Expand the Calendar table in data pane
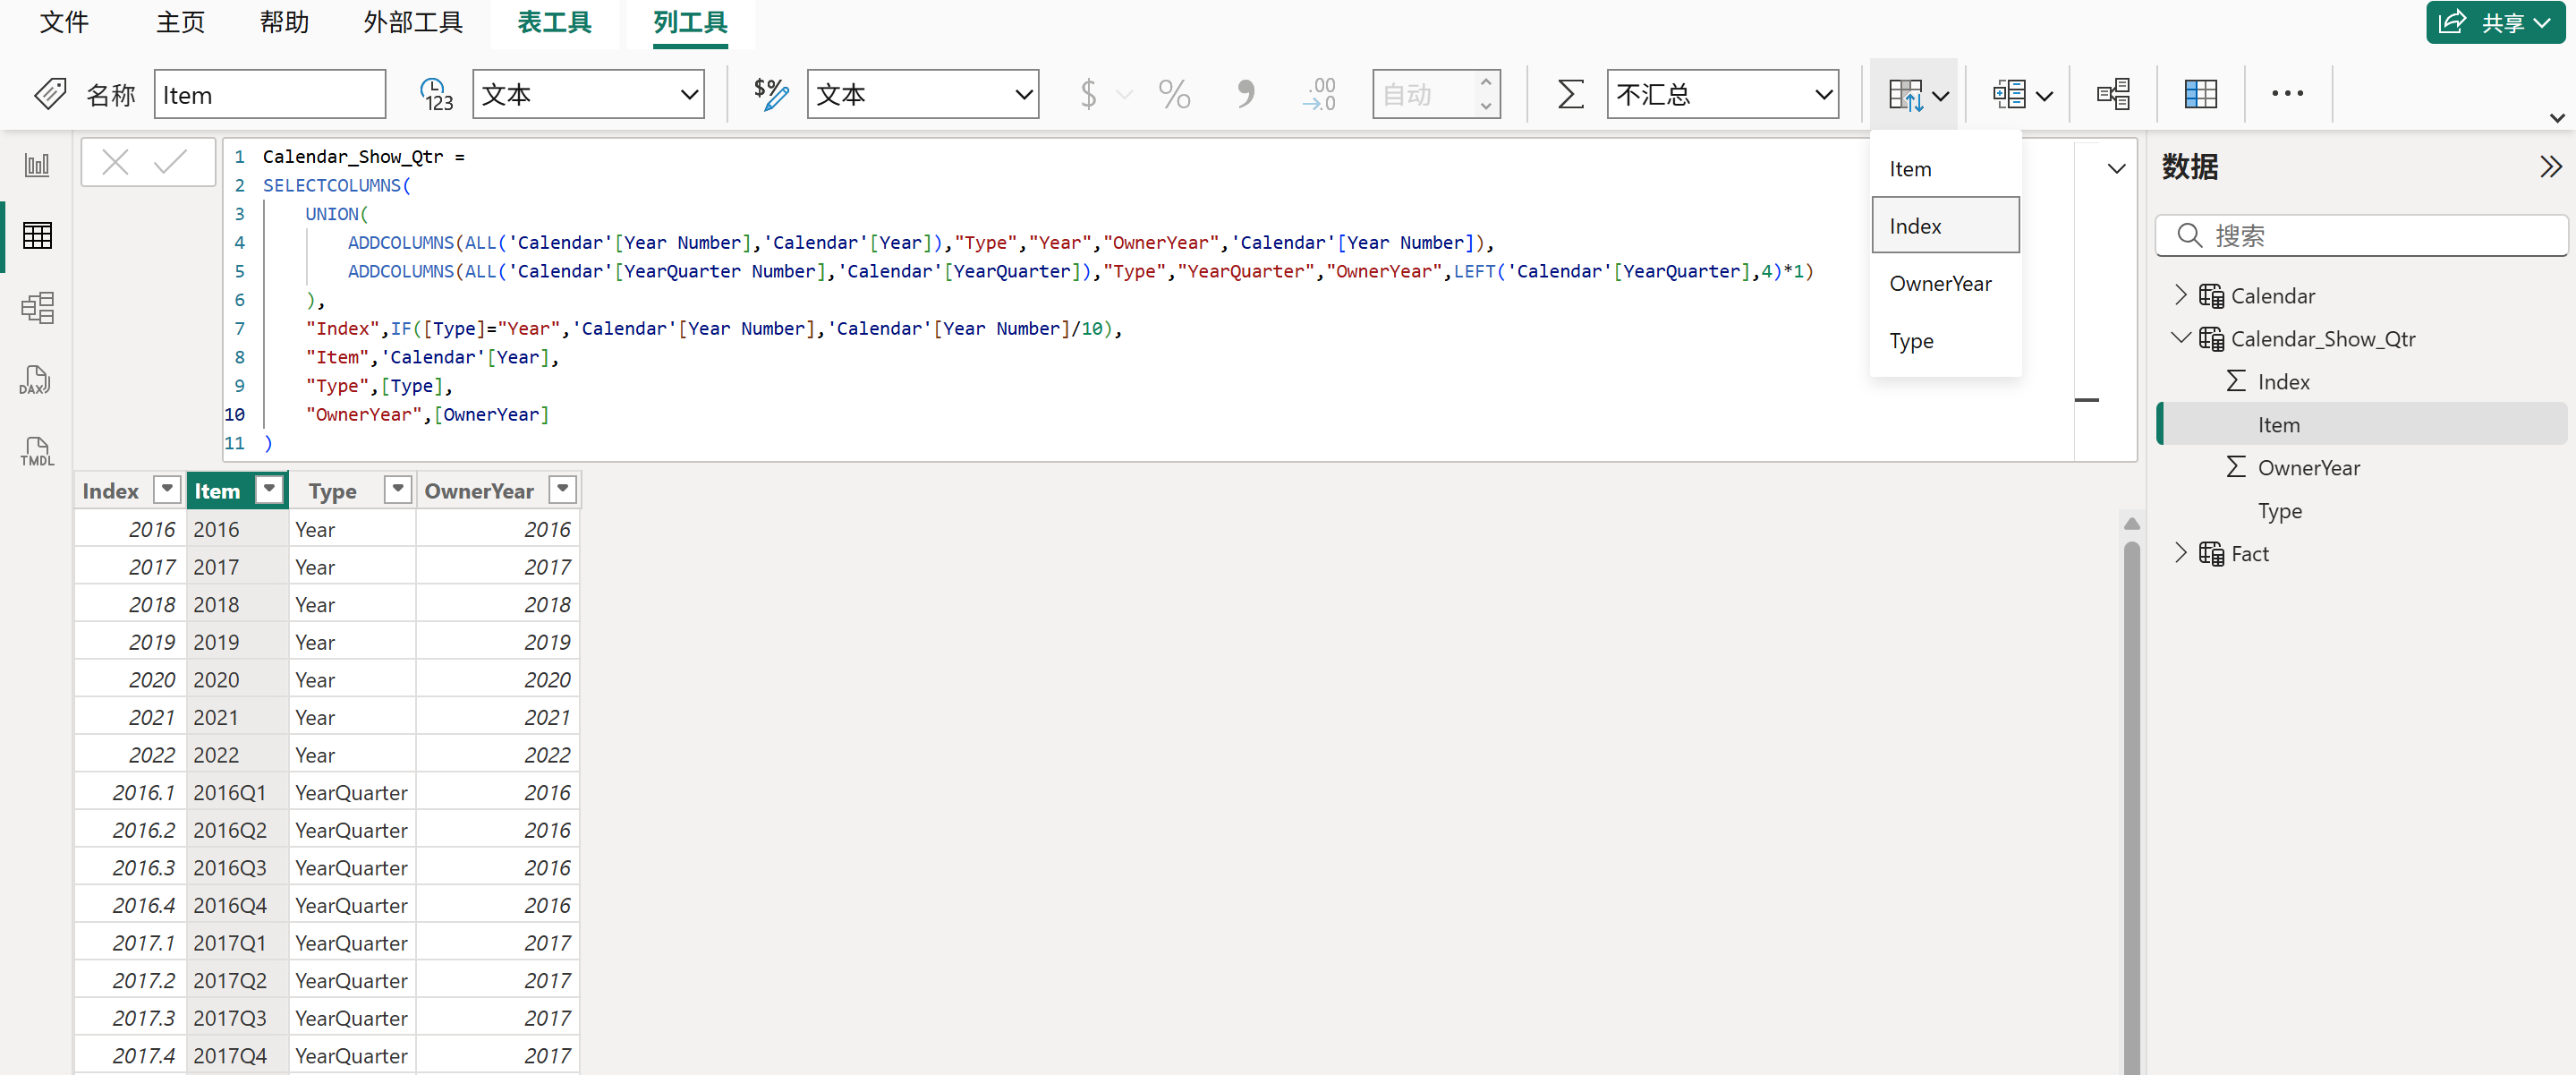Image resolution: width=2576 pixels, height=1075 pixels. (x=2181, y=295)
